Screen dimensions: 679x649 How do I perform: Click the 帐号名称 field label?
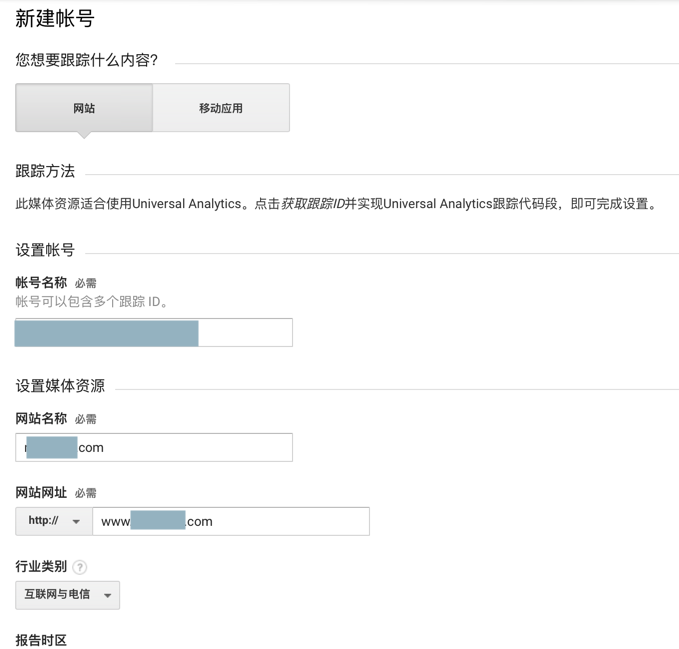point(41,283)
